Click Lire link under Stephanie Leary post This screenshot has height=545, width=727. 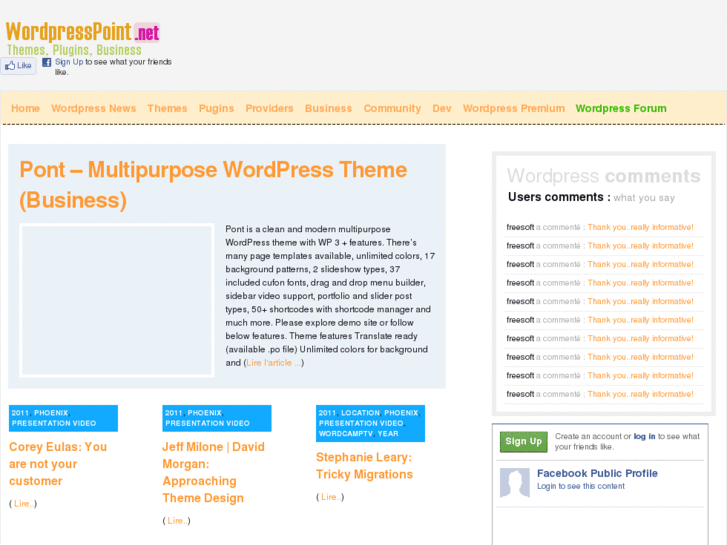[x=330, y=497]
